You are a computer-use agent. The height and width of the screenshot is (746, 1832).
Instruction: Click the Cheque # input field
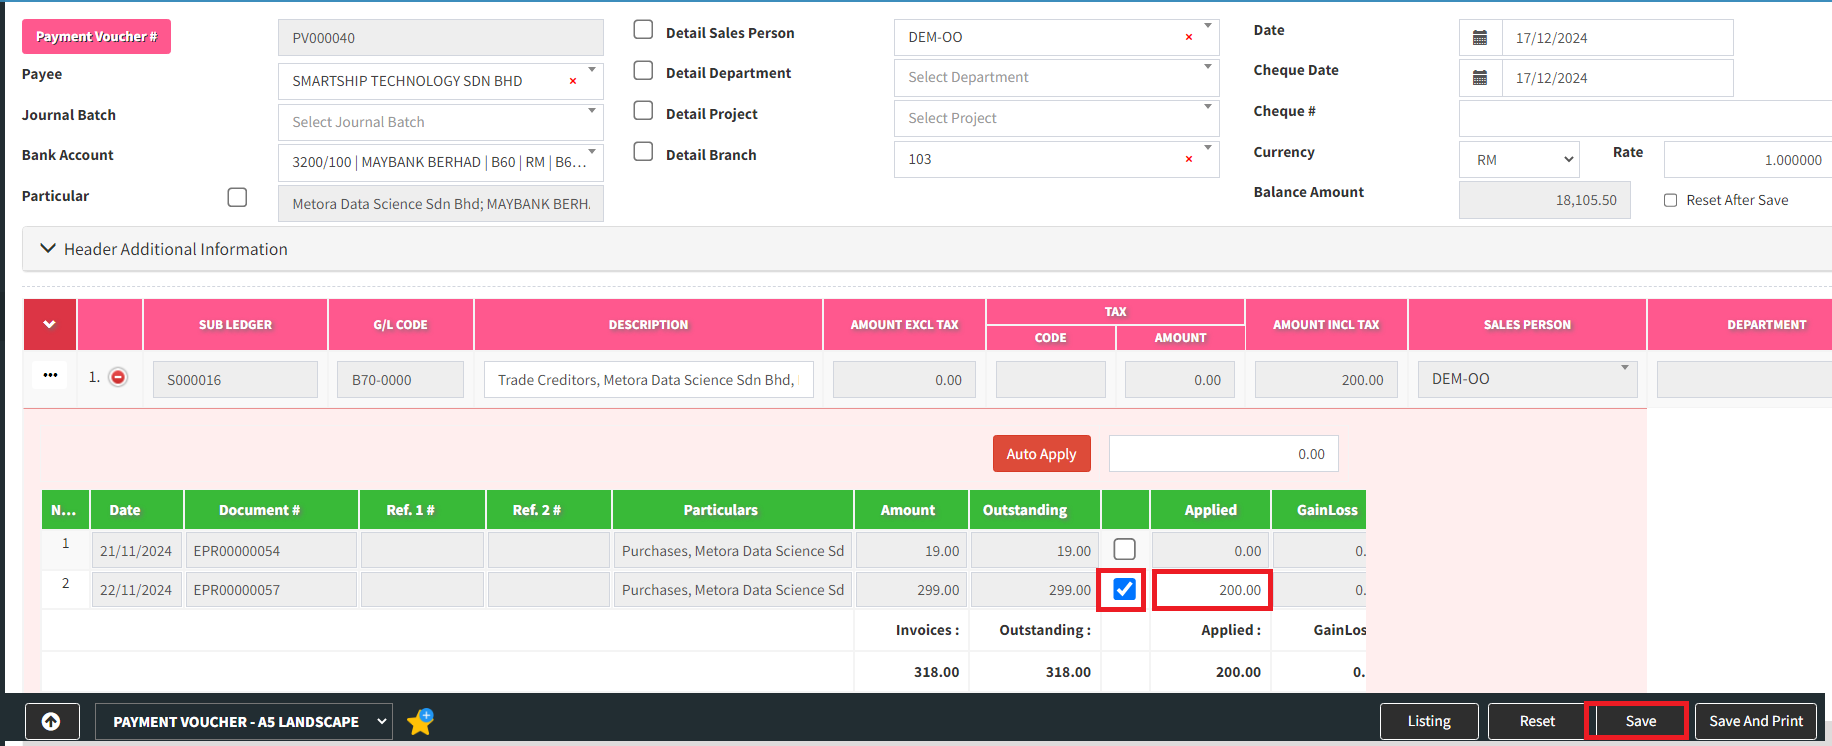1645,118
